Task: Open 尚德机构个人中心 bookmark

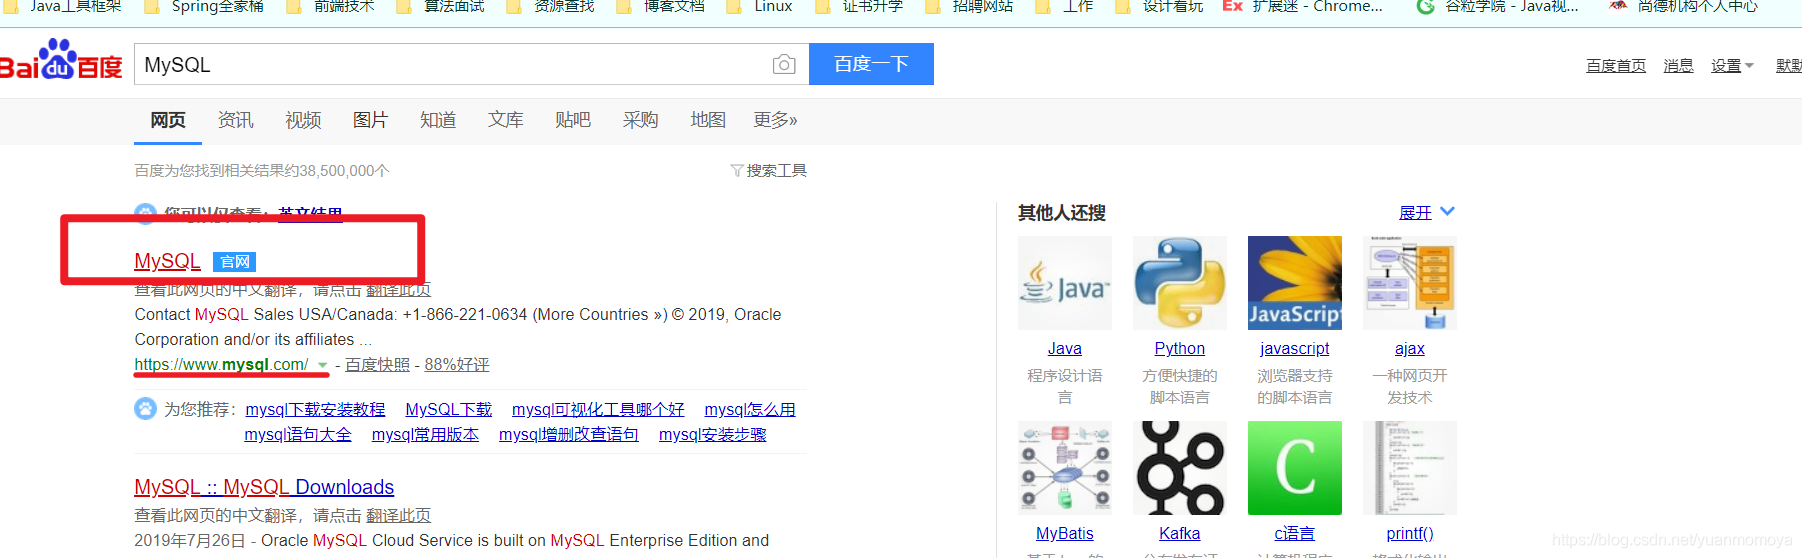Action: 1684,6
